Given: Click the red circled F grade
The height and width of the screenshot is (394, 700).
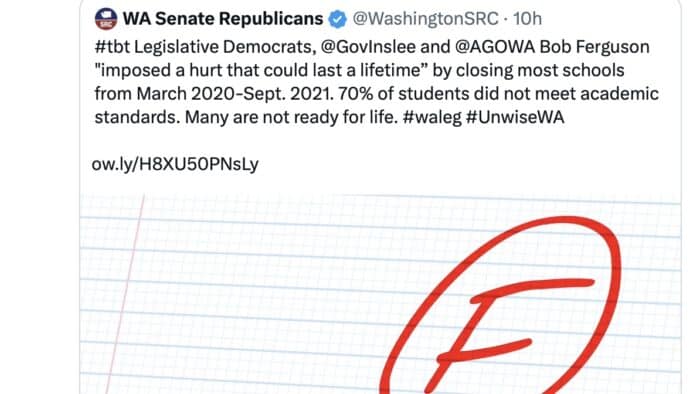Looking at the screenshot, I should pos(502,306).
